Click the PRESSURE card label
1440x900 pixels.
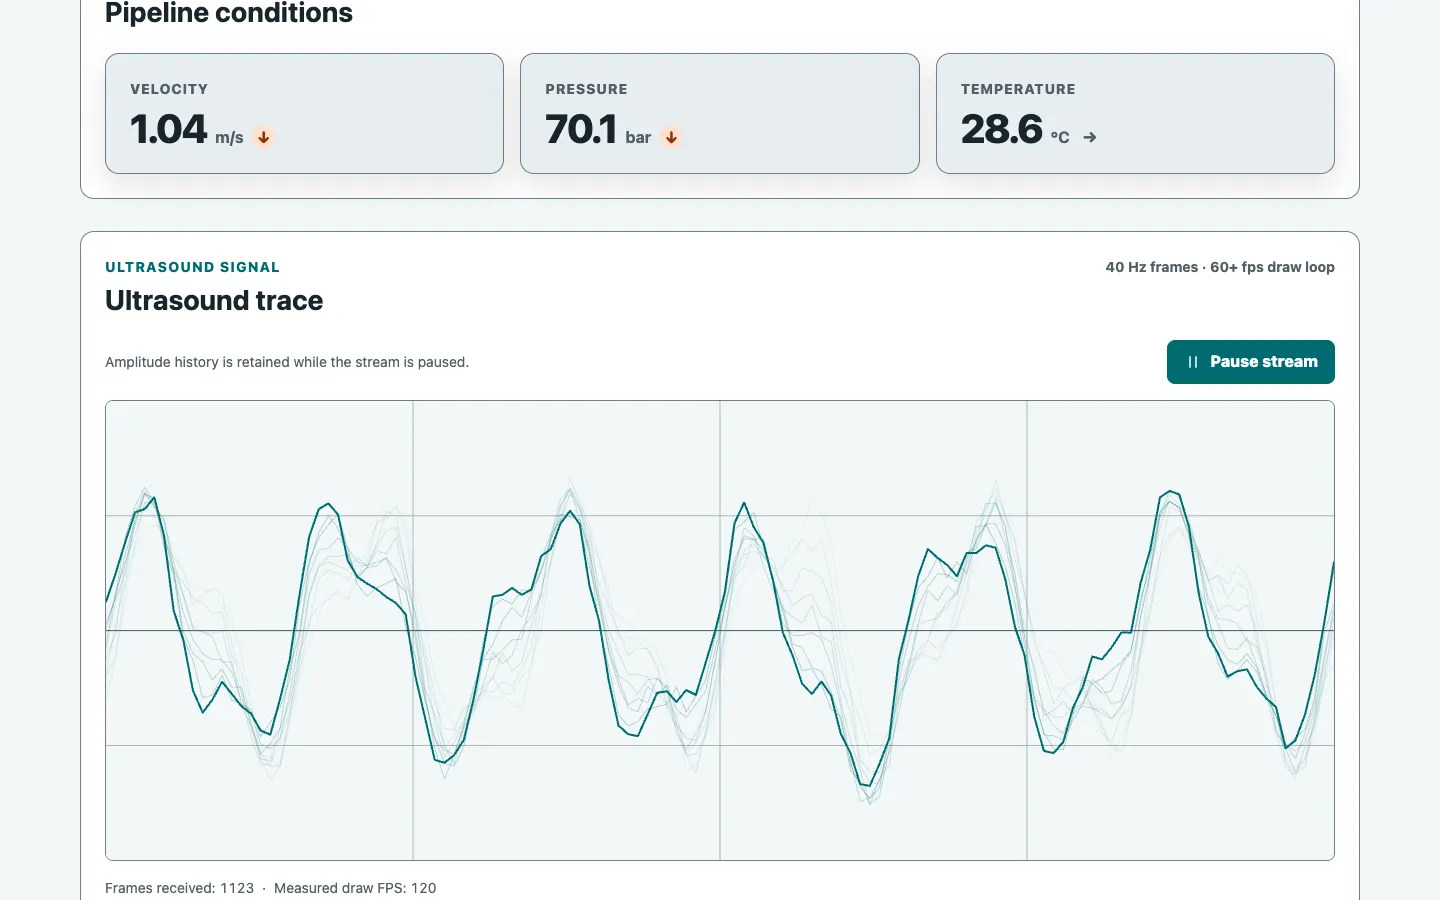(586, 89)
